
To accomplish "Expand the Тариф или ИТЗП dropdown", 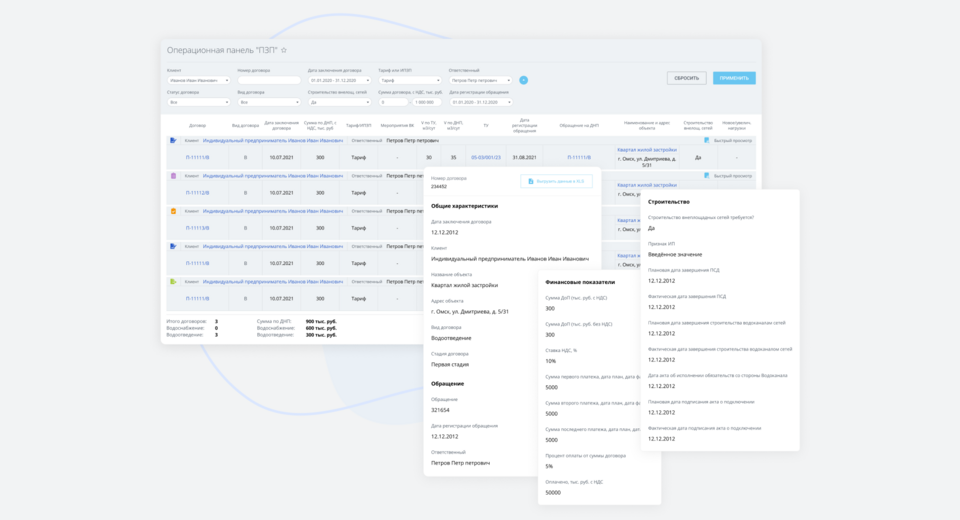I will click(408, 80).
